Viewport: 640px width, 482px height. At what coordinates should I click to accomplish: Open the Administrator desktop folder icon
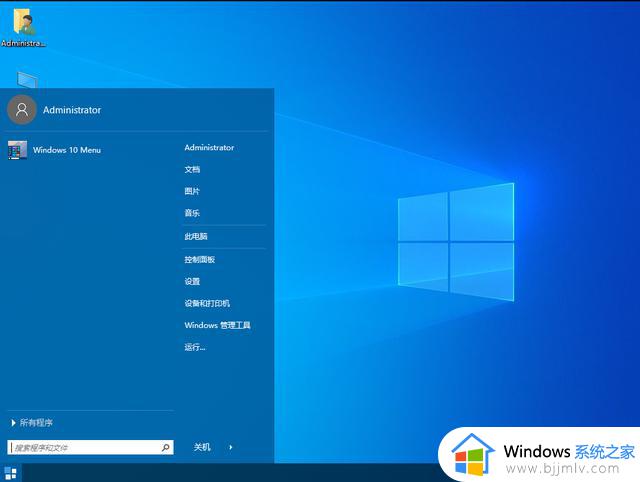[x=23, y=28]
